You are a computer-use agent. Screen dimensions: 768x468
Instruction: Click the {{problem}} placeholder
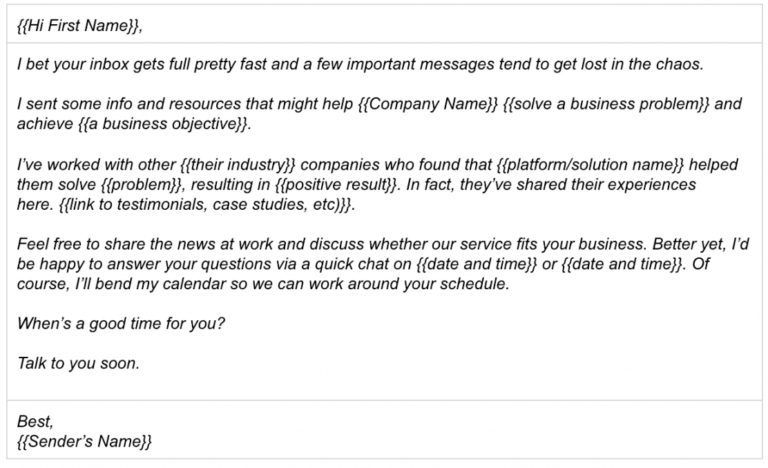coord(142,185)
